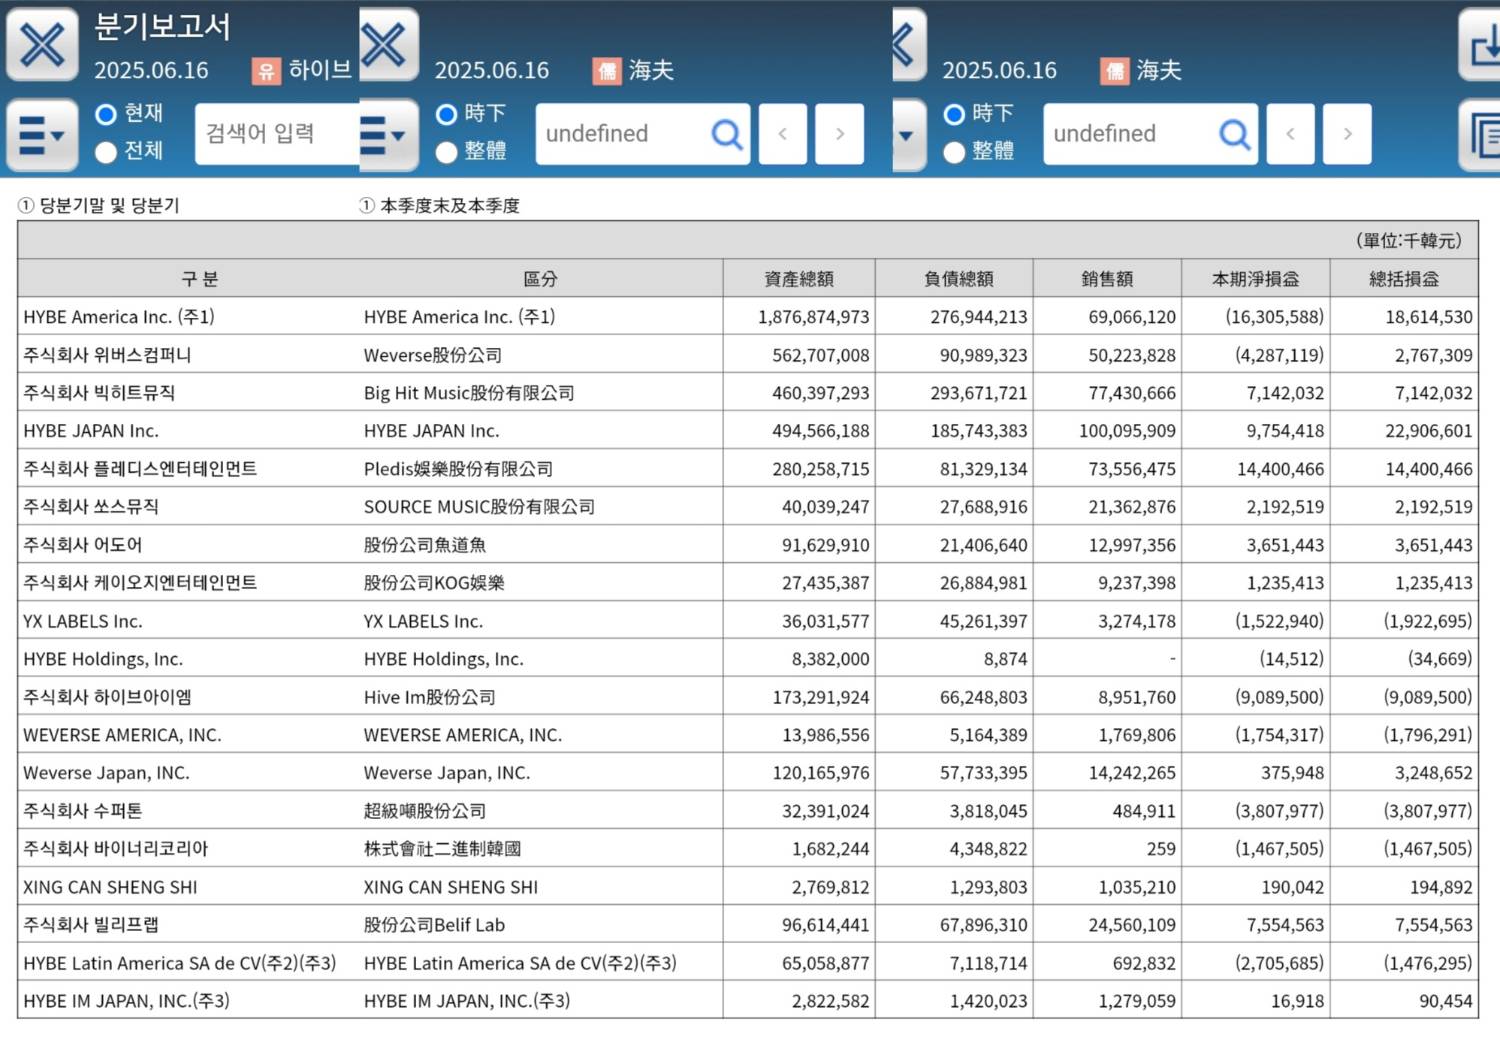Select the Weverse股份公司 cell

(x=433, y=355)
